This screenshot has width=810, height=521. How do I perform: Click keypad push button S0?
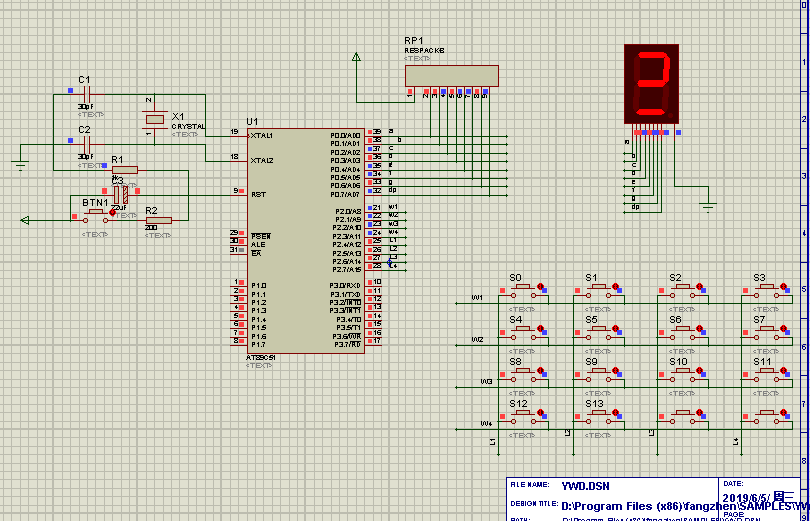[523, 291]
